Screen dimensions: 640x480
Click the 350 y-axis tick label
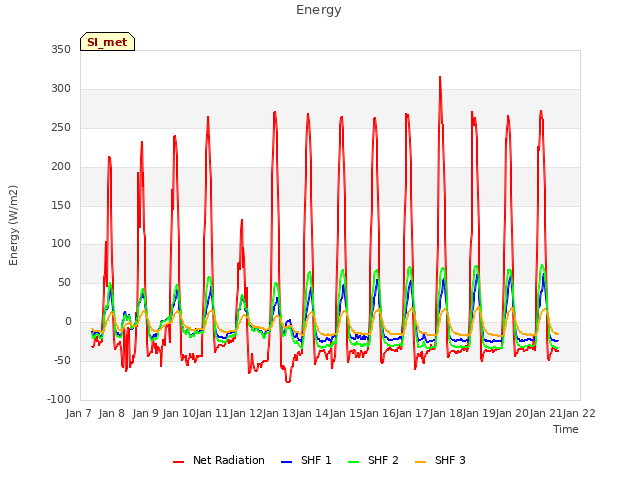(x=61, y=50)
